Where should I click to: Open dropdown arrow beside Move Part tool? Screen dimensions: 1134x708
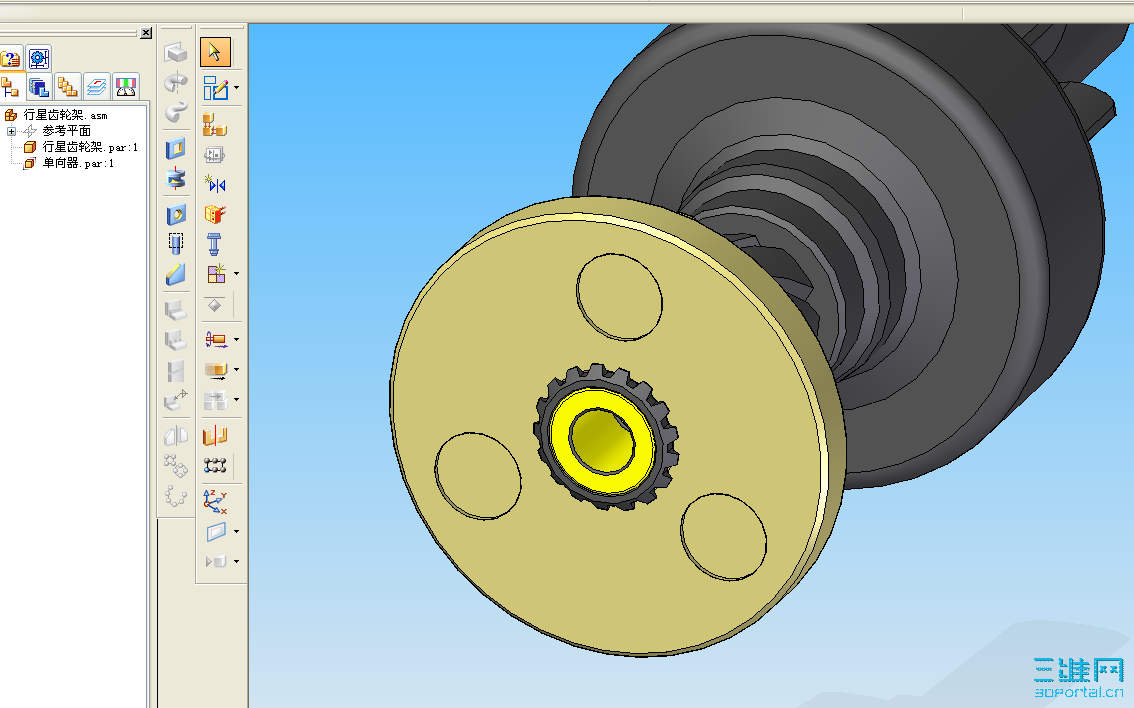(x=236, y=339)
